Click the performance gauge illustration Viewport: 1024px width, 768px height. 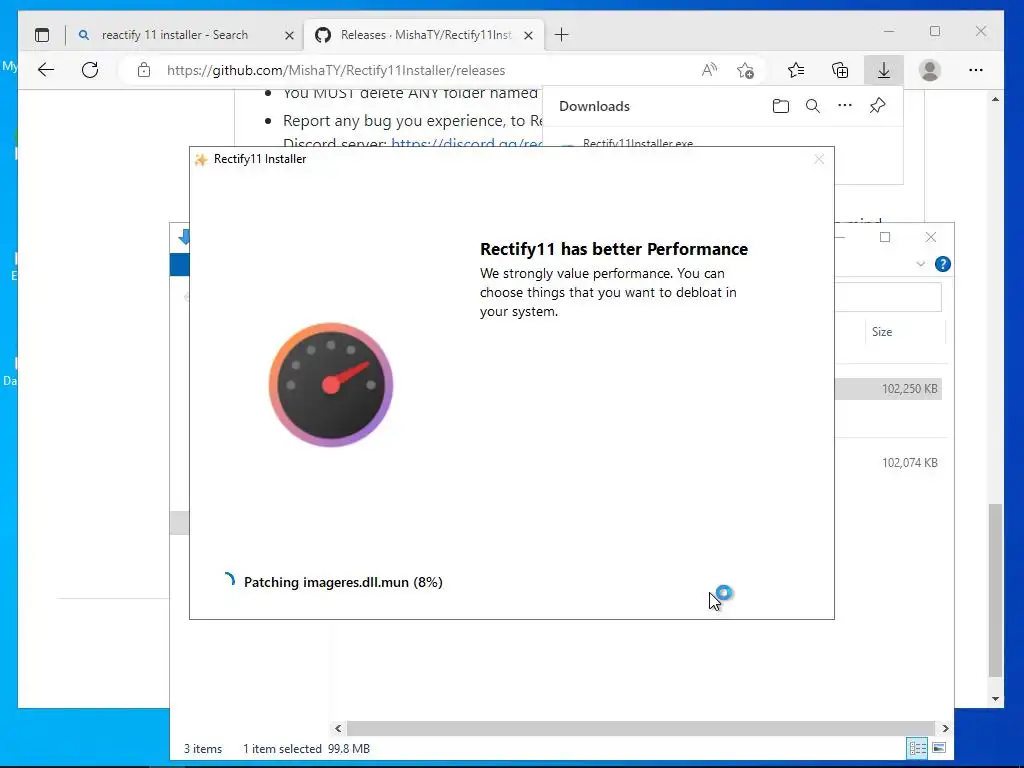click(x=331, y=385)
